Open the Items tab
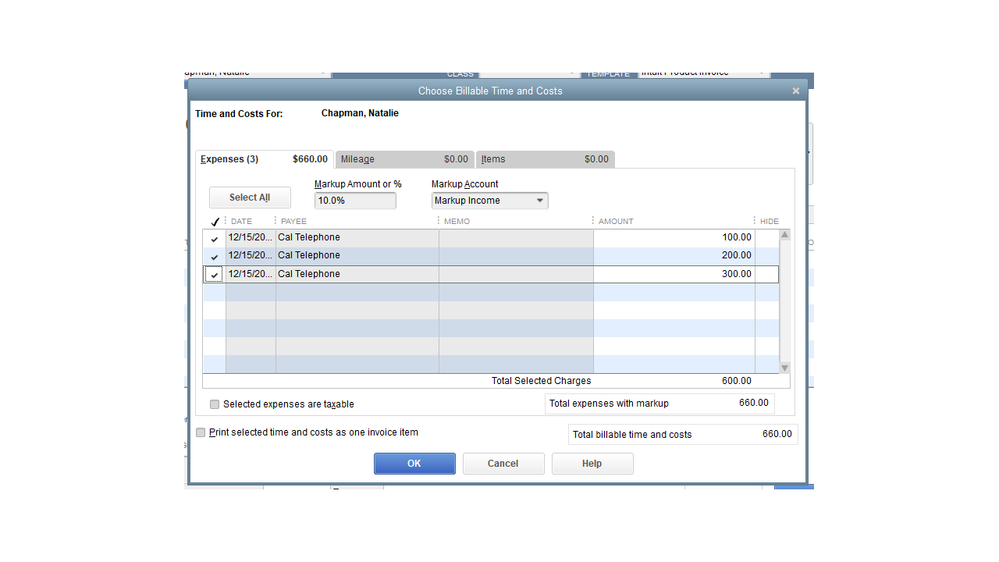The image size is (999, 562). [x=545, y=159]
